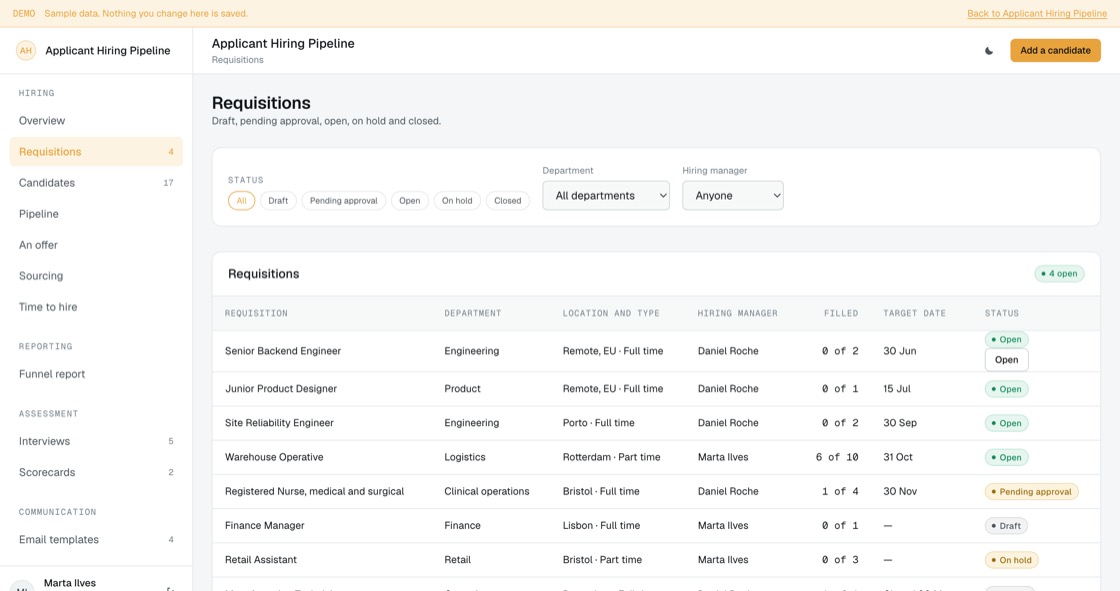This screenshot has width=1120, height=591.
Task: Open An offer in the sidebar
Action: tap(96, 245)
